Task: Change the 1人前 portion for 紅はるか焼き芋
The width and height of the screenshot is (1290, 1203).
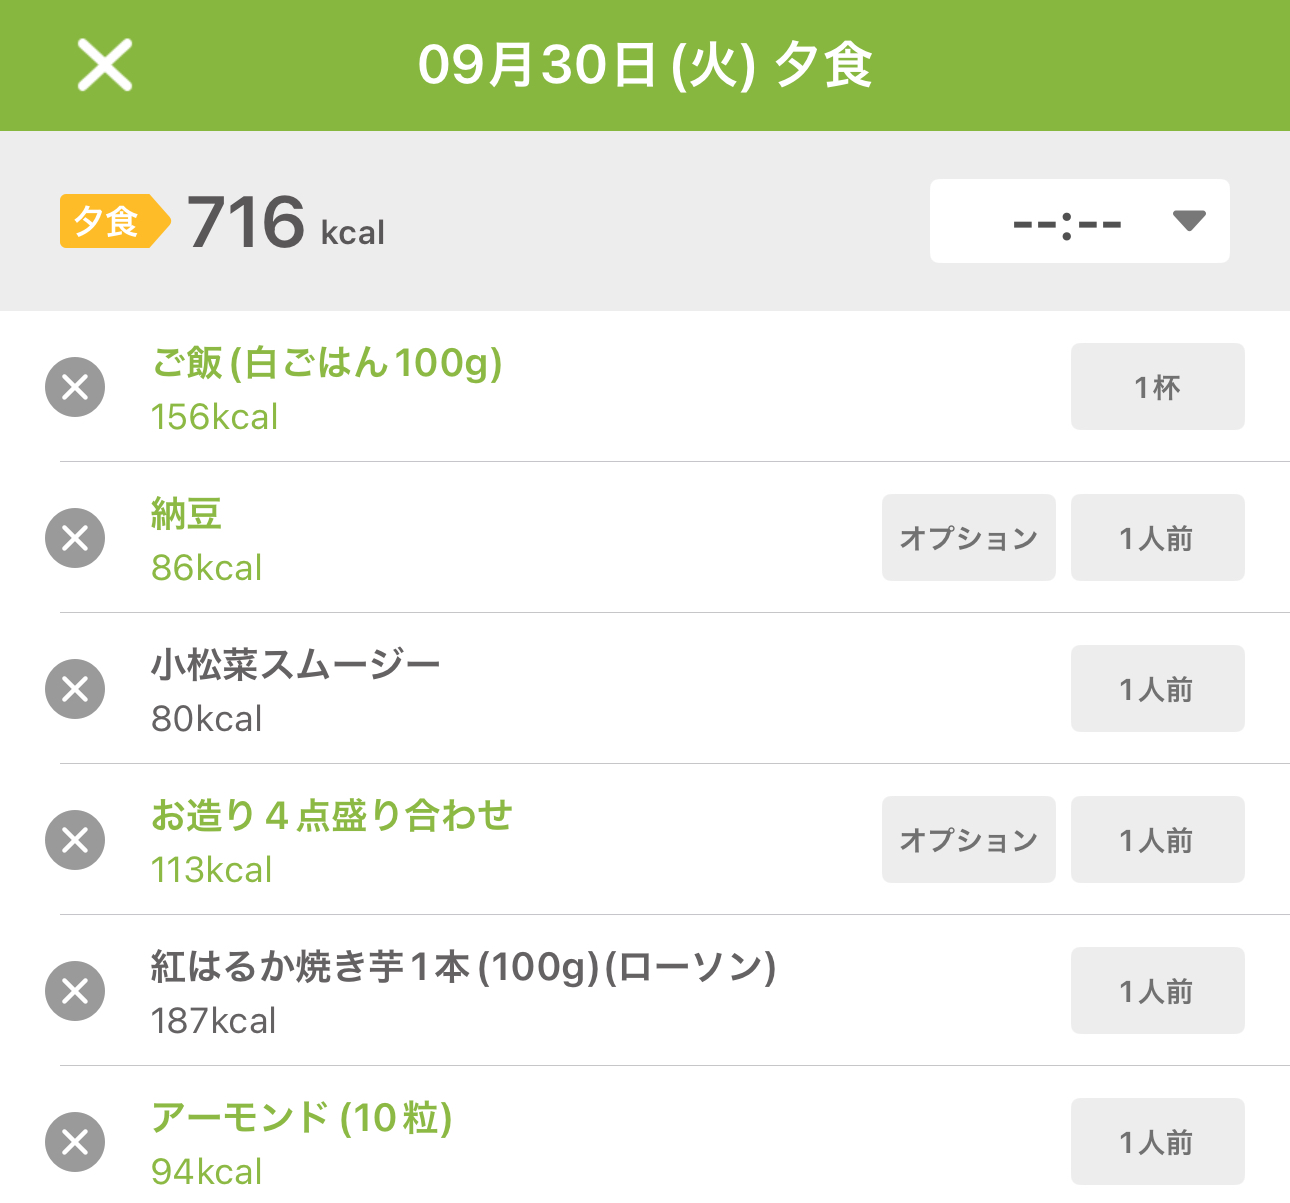Action: click(1157, 991)
